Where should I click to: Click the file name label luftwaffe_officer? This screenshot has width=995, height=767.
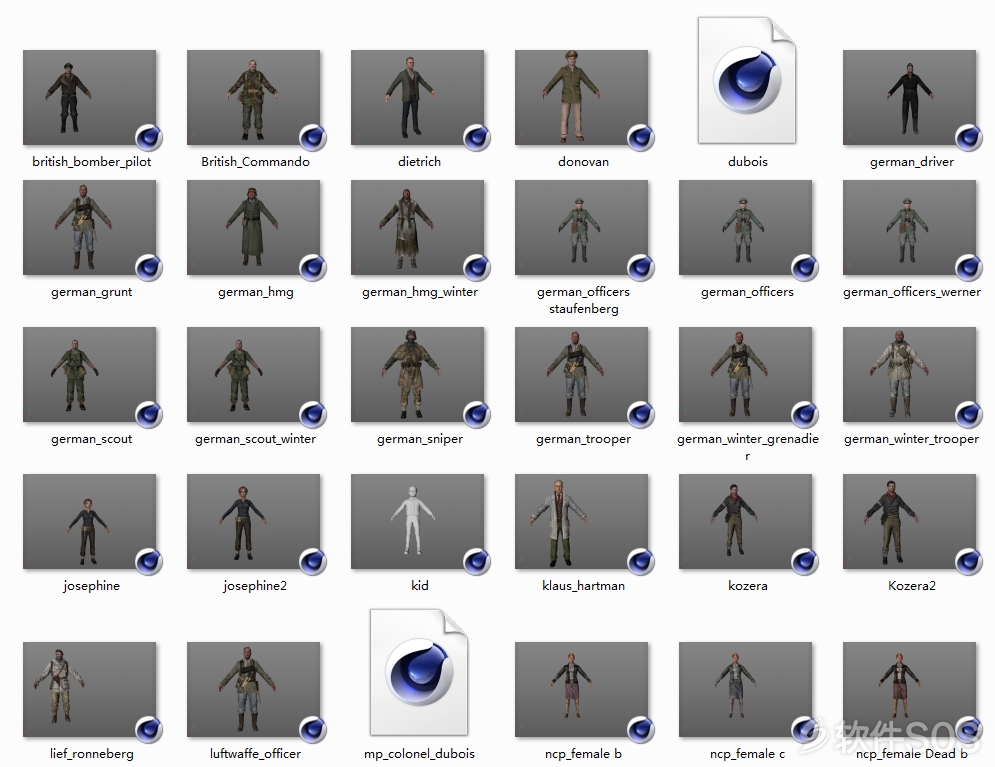coord(255,754)
